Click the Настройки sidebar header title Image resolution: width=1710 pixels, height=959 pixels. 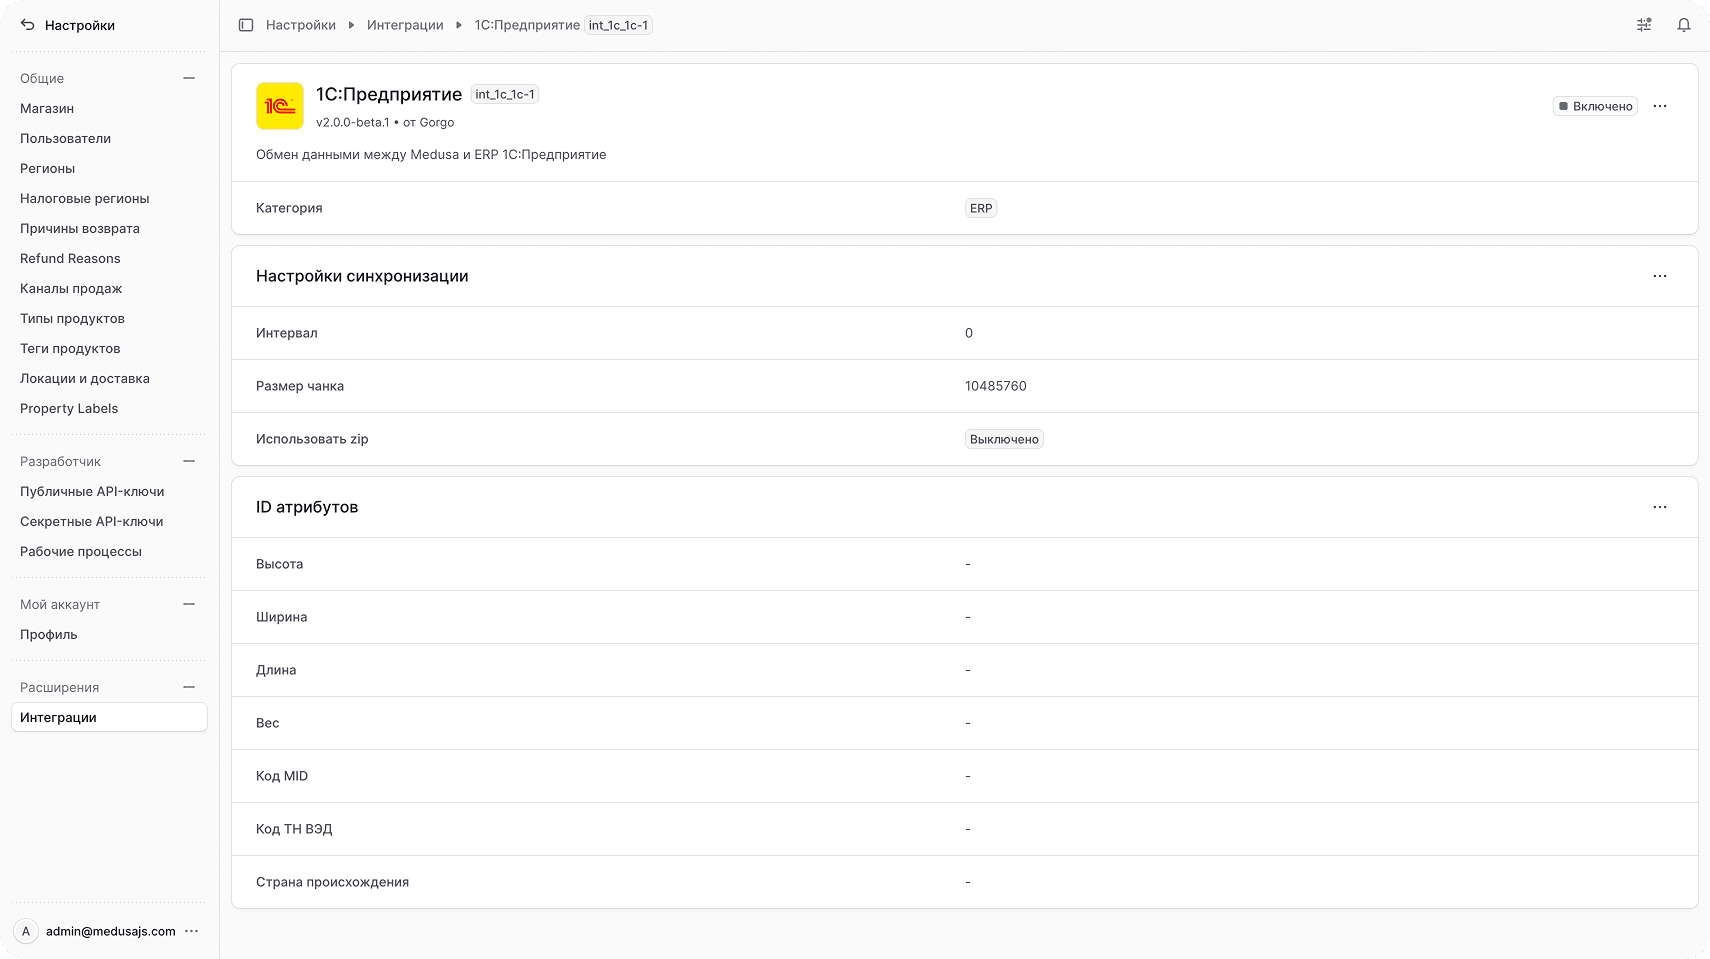tap(80, 25)
